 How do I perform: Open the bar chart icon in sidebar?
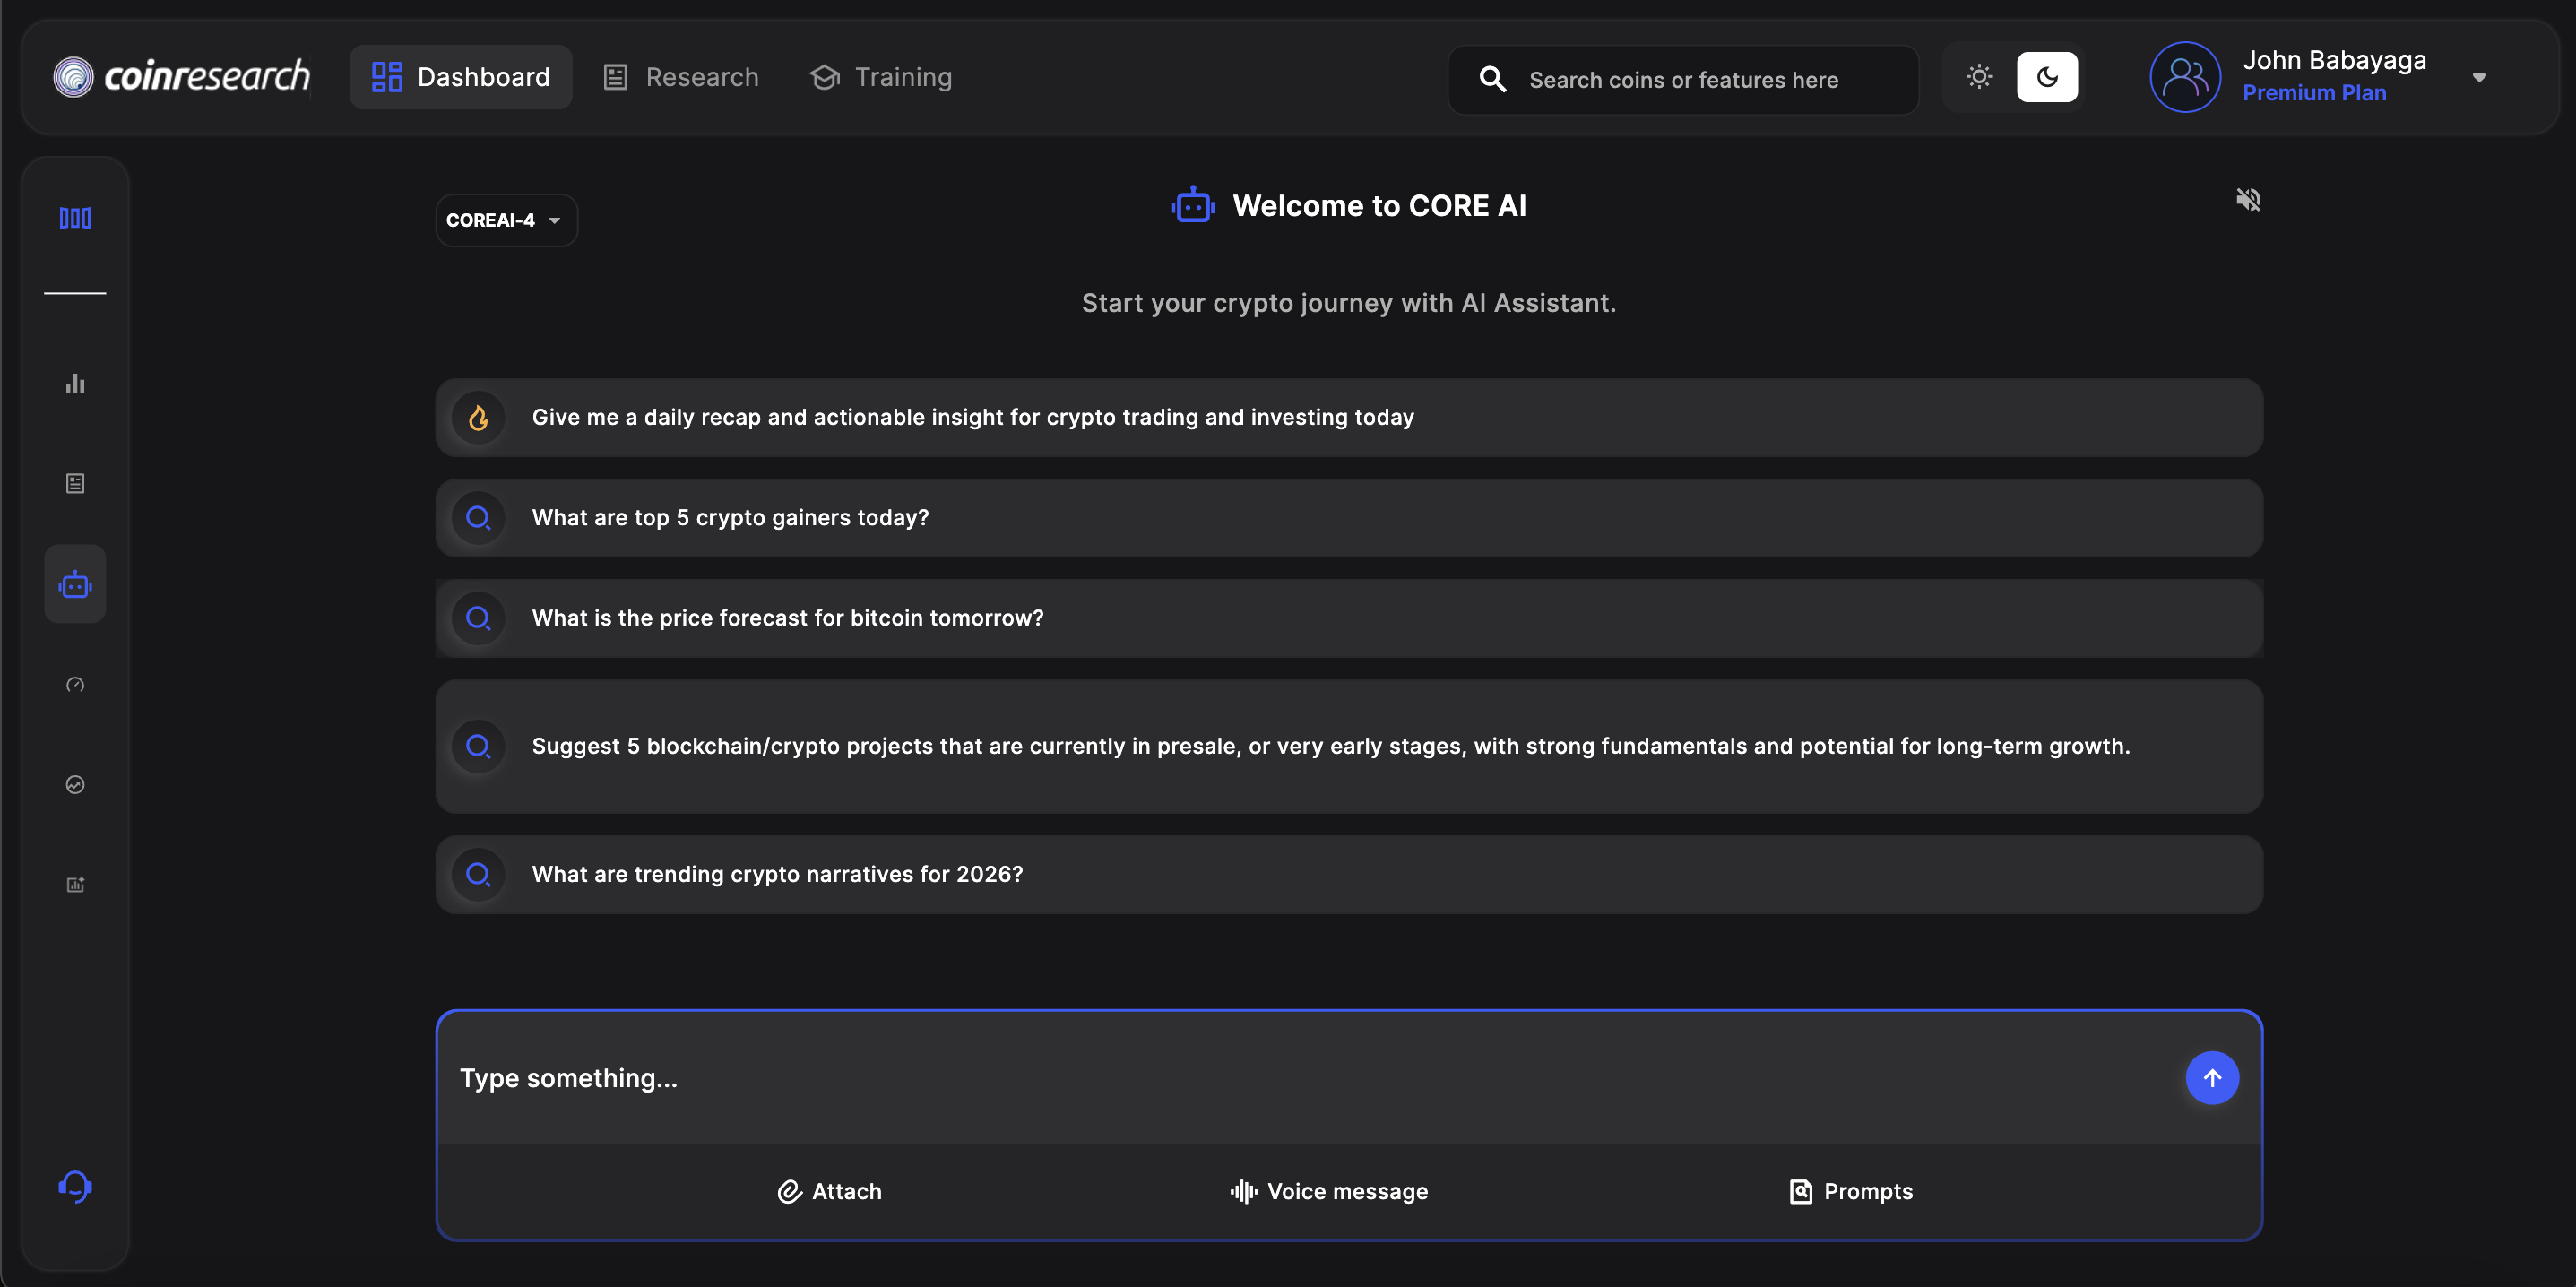click(x=75, y=383)
